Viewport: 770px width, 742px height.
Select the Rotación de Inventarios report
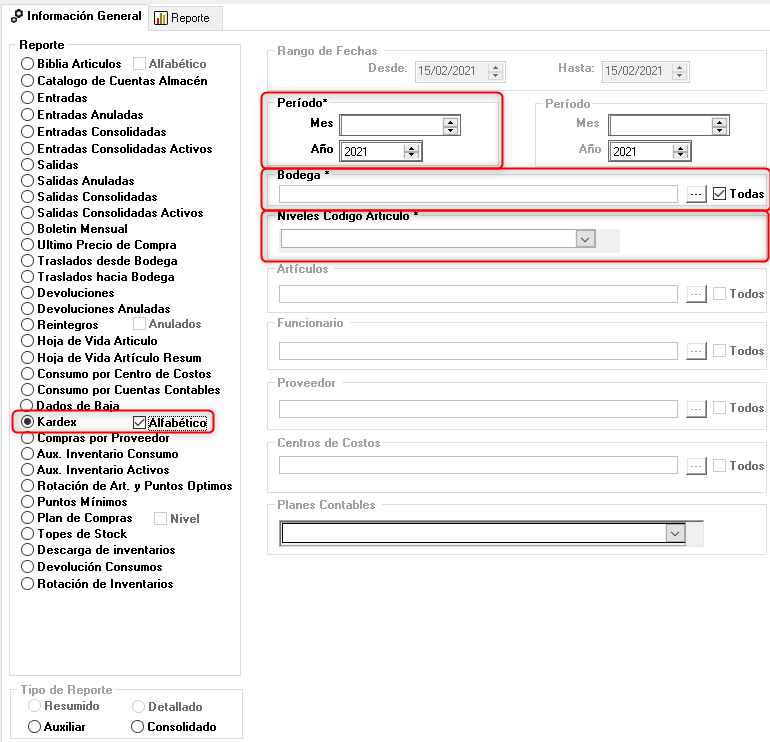tap(27, 584)
